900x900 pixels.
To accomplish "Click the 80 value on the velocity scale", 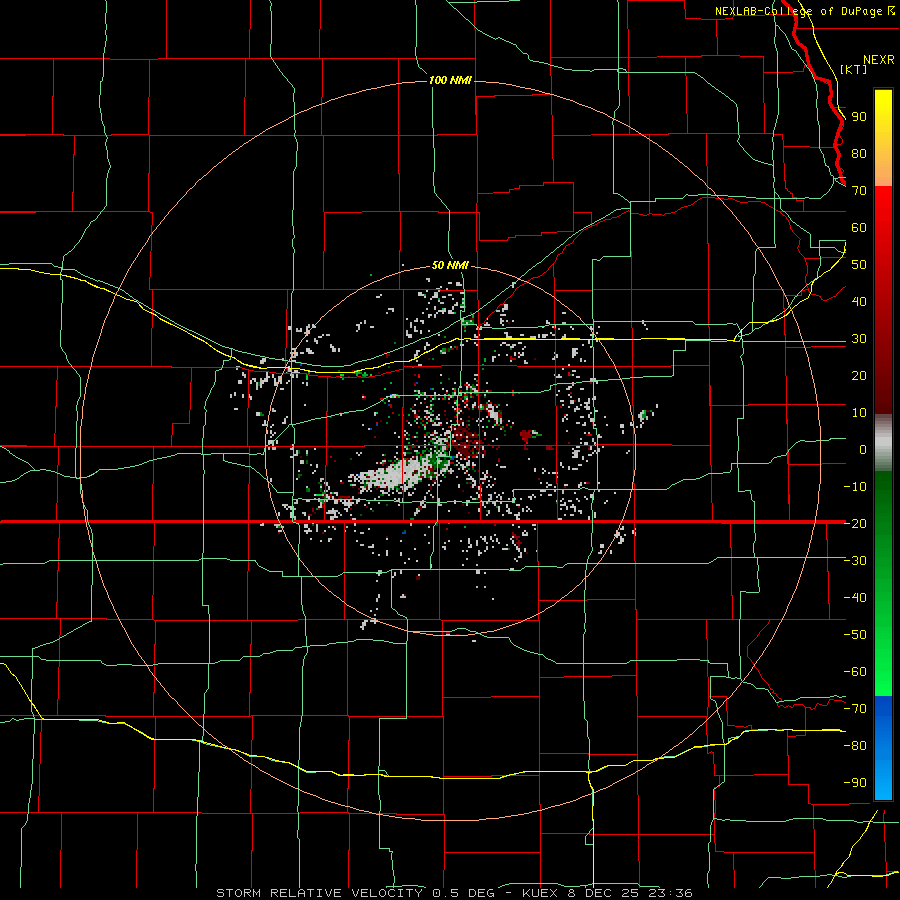I will (859, 153).
